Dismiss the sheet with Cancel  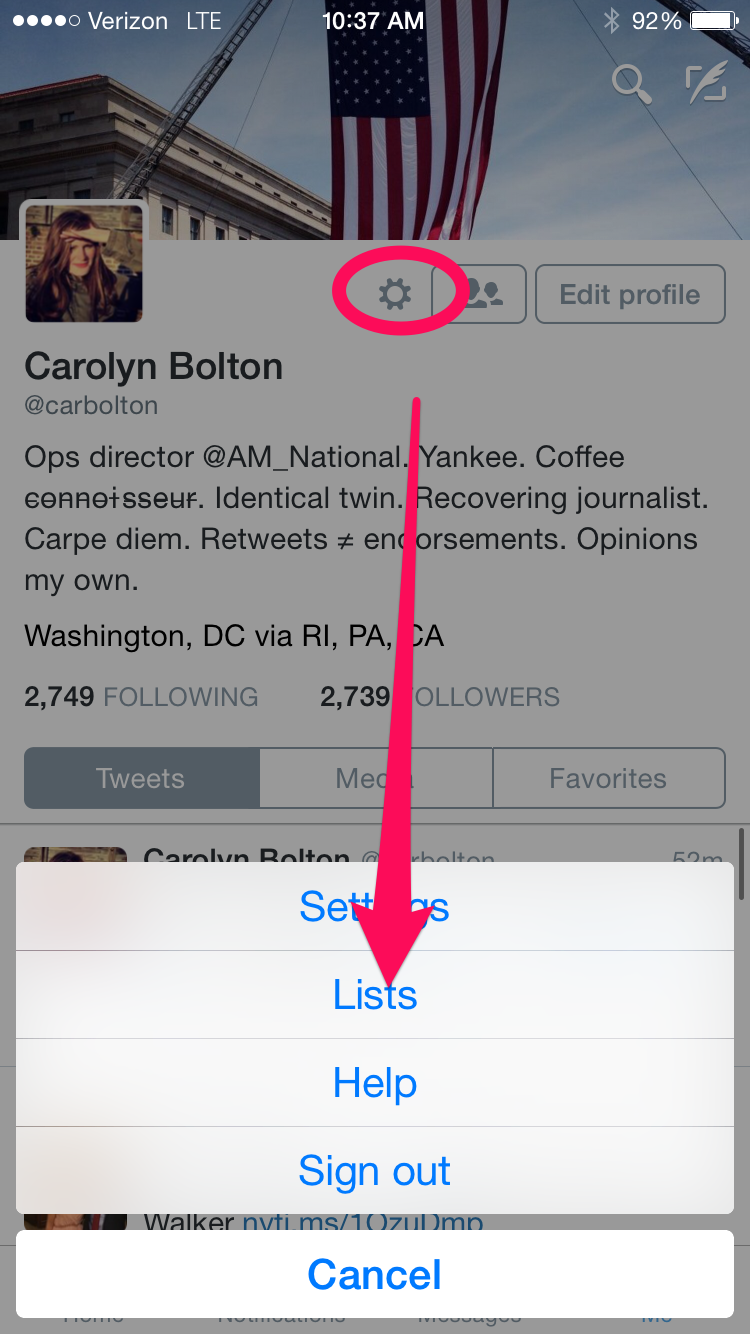(x=375, y=1274)
